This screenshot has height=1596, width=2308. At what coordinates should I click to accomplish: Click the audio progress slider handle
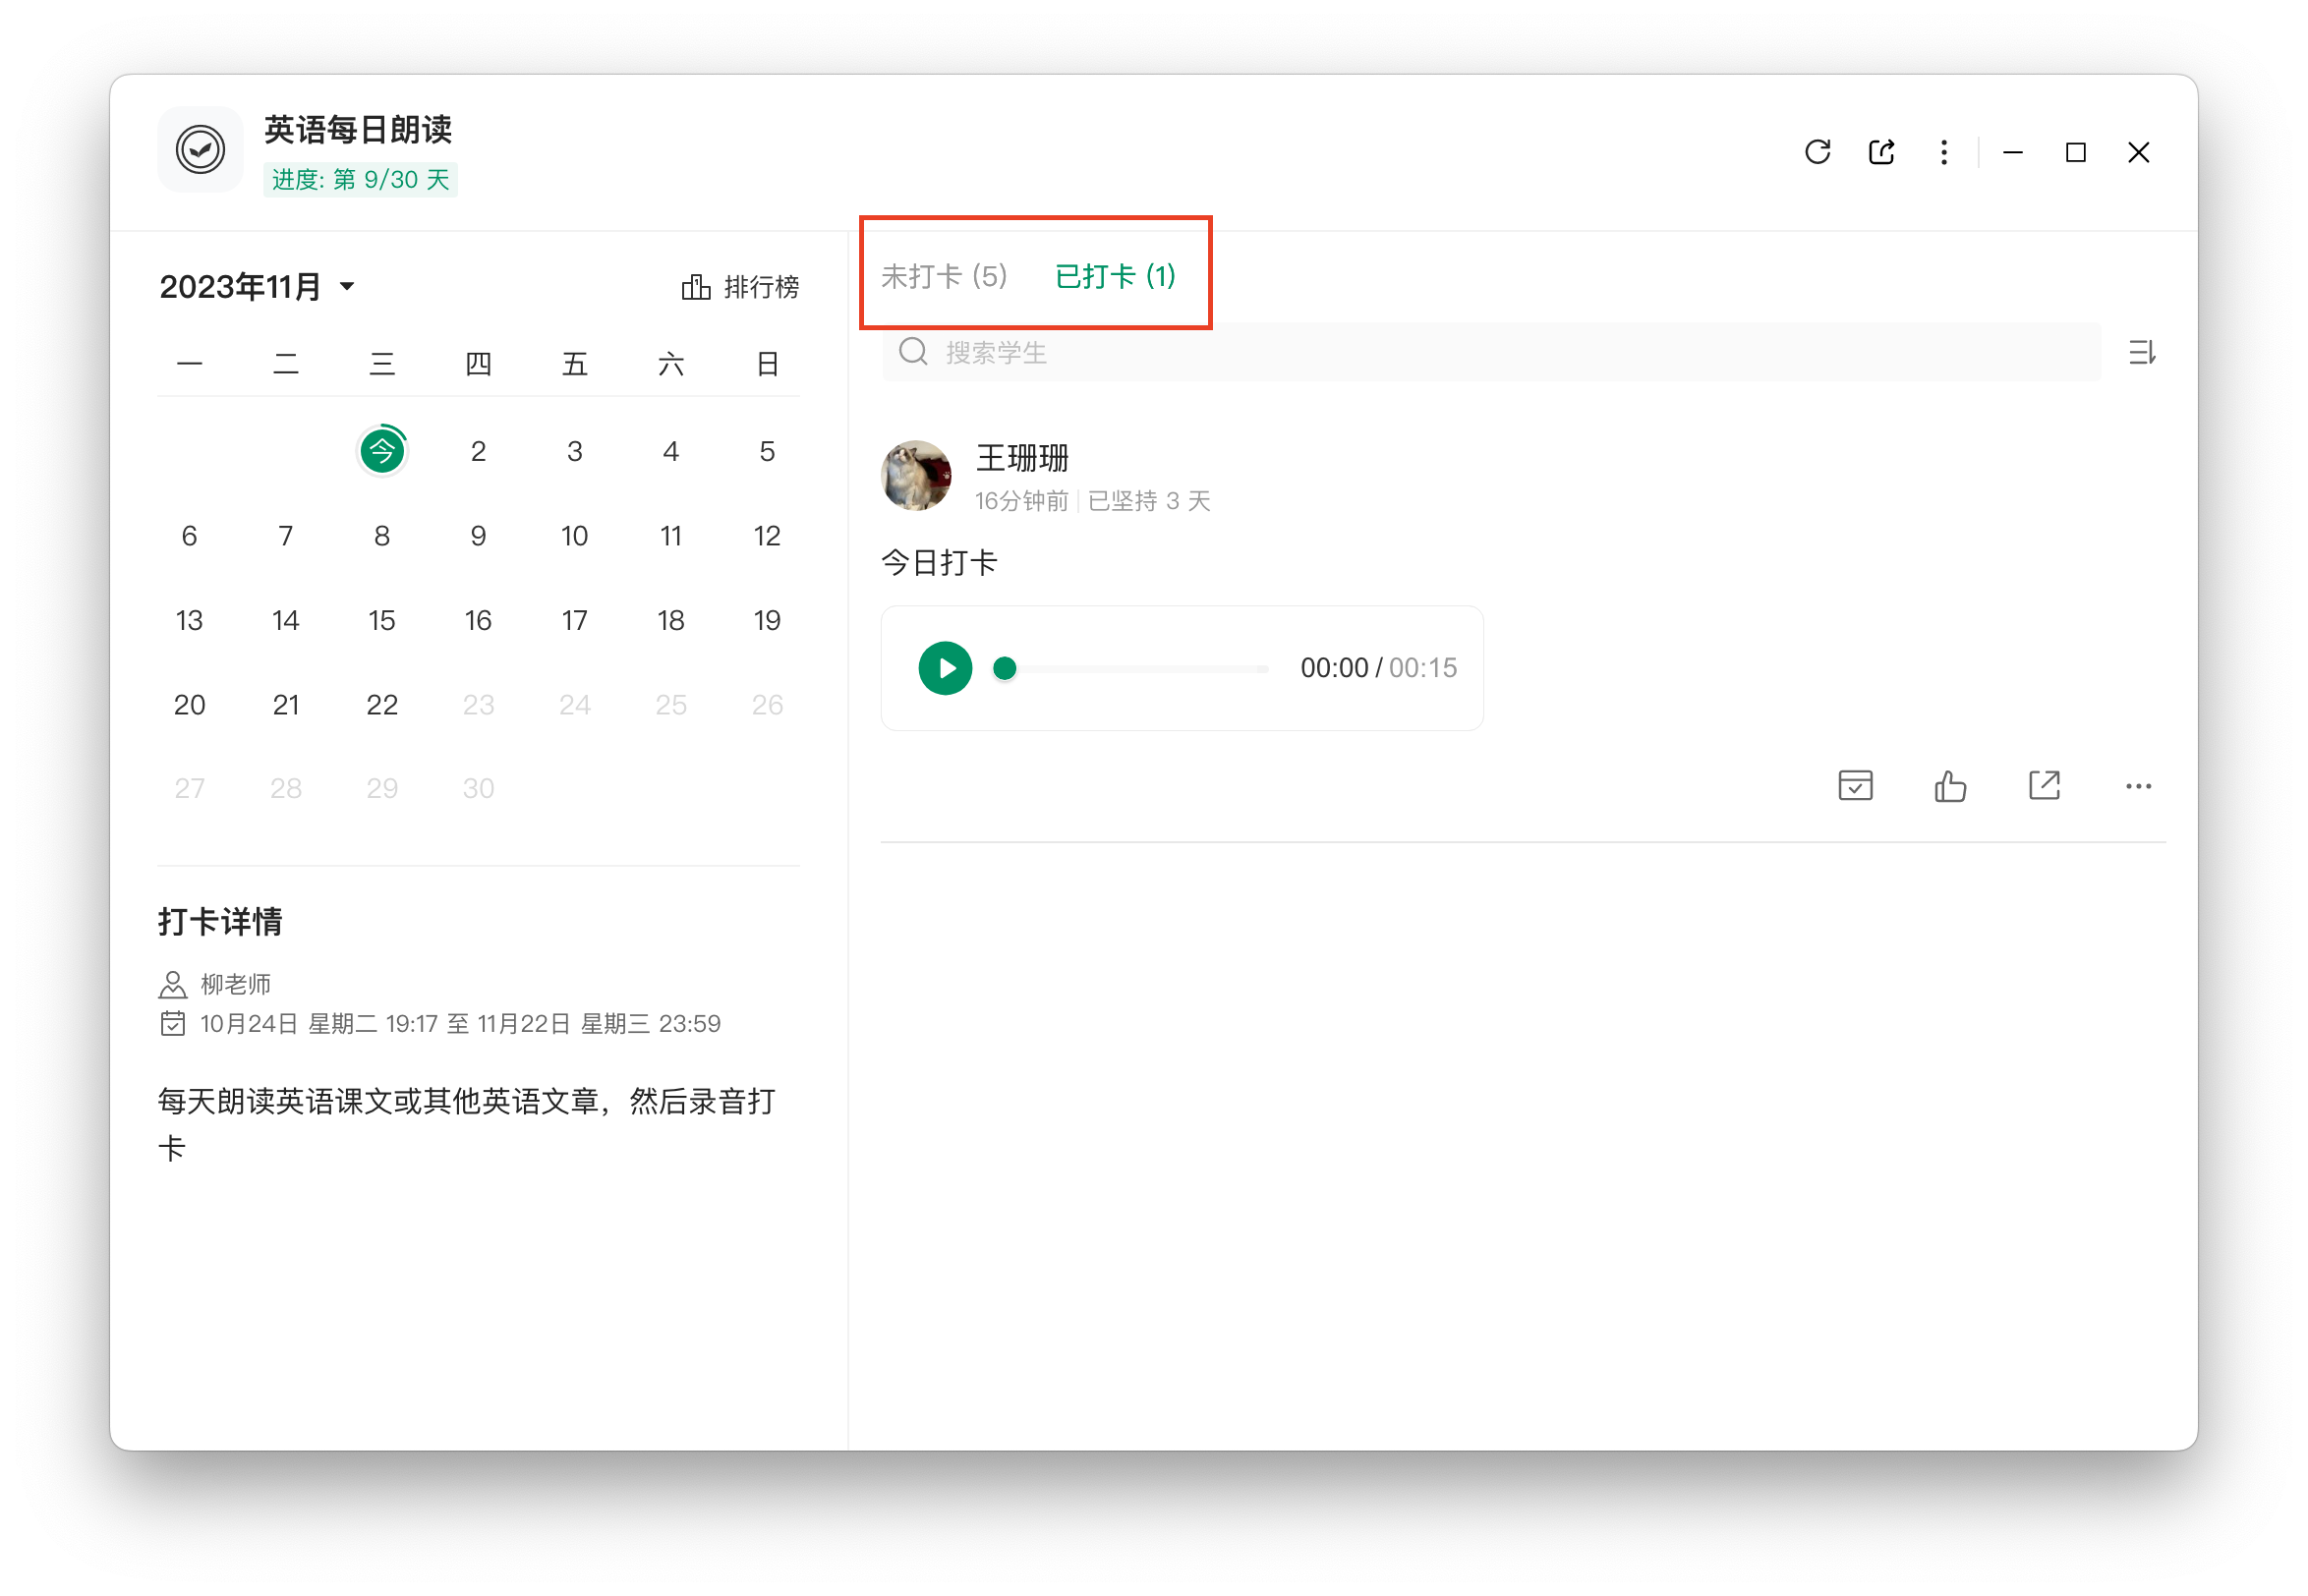pyautogui.click(x=1005, y=668)
